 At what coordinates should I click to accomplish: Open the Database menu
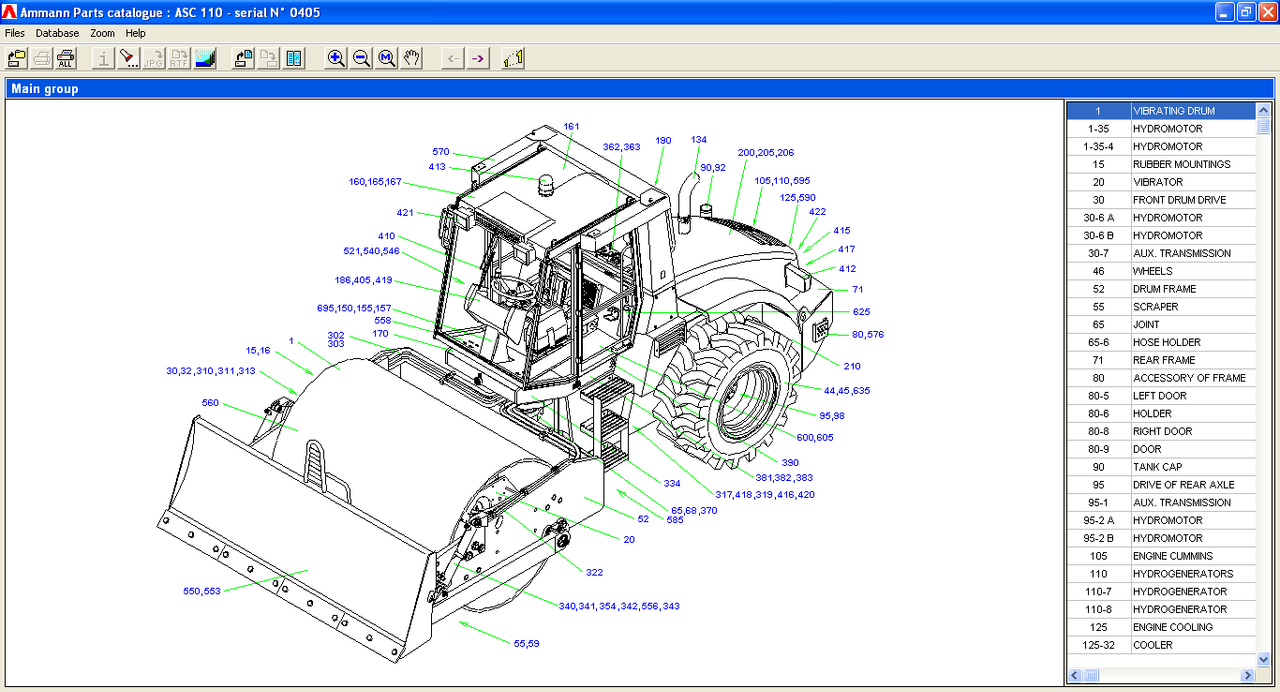click(57, 33)
